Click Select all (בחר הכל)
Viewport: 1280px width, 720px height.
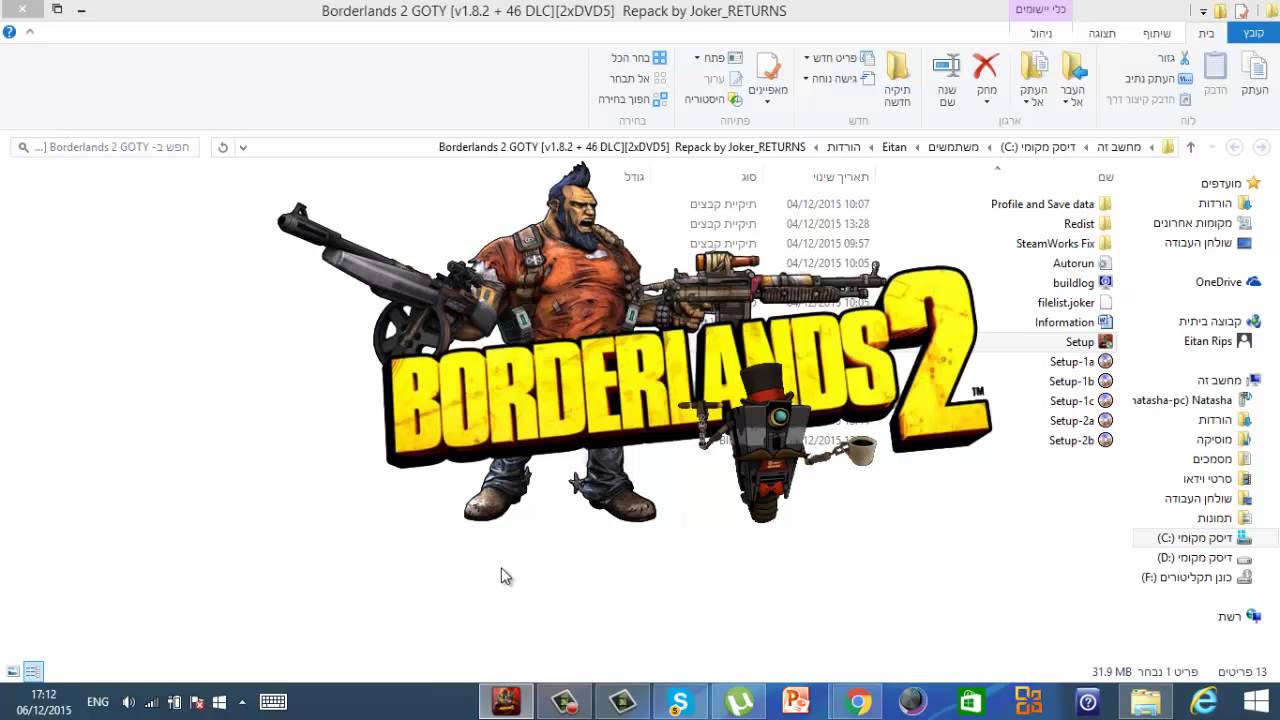tap(638, 58)
